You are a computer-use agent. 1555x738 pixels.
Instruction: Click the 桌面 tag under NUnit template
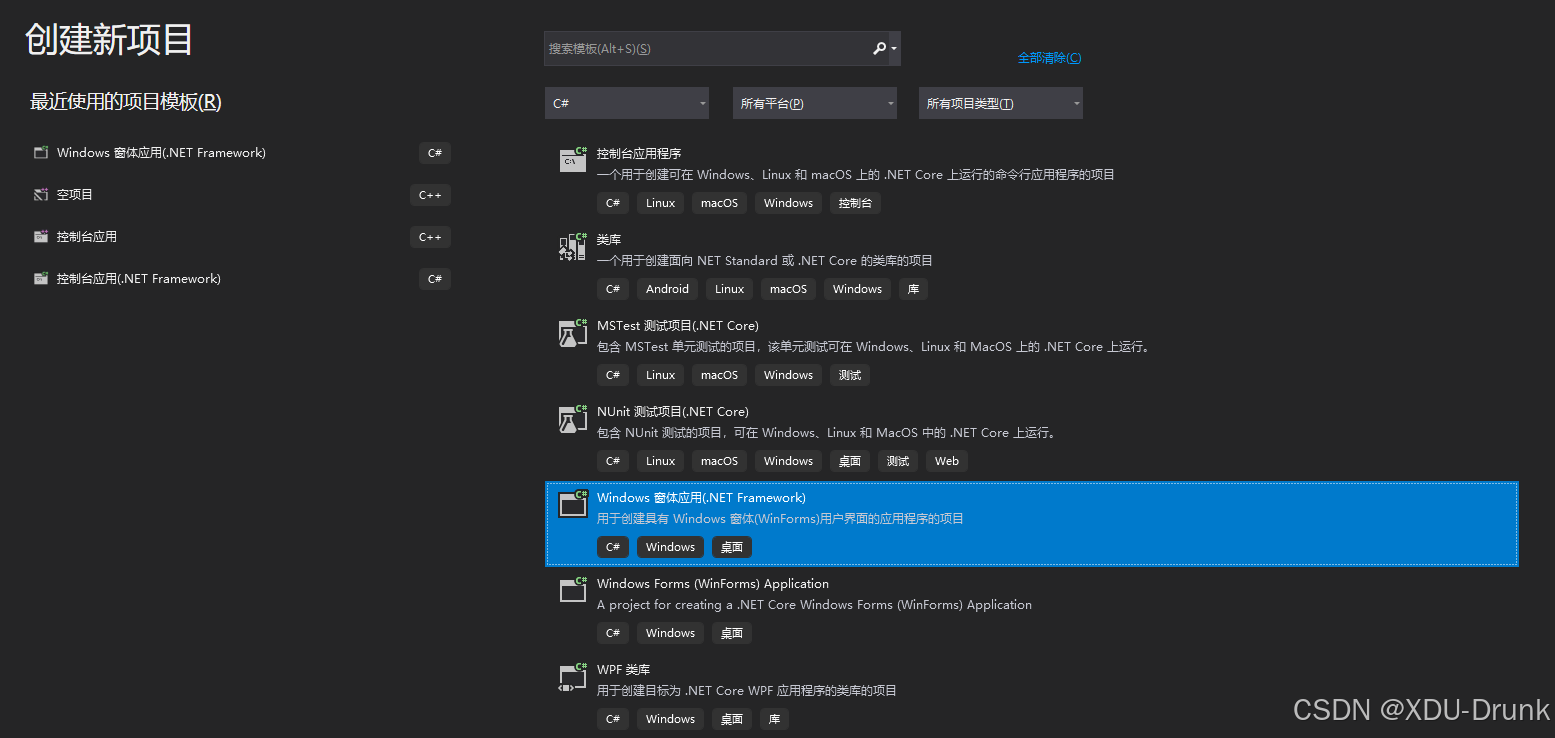click(x=850, y=461)
